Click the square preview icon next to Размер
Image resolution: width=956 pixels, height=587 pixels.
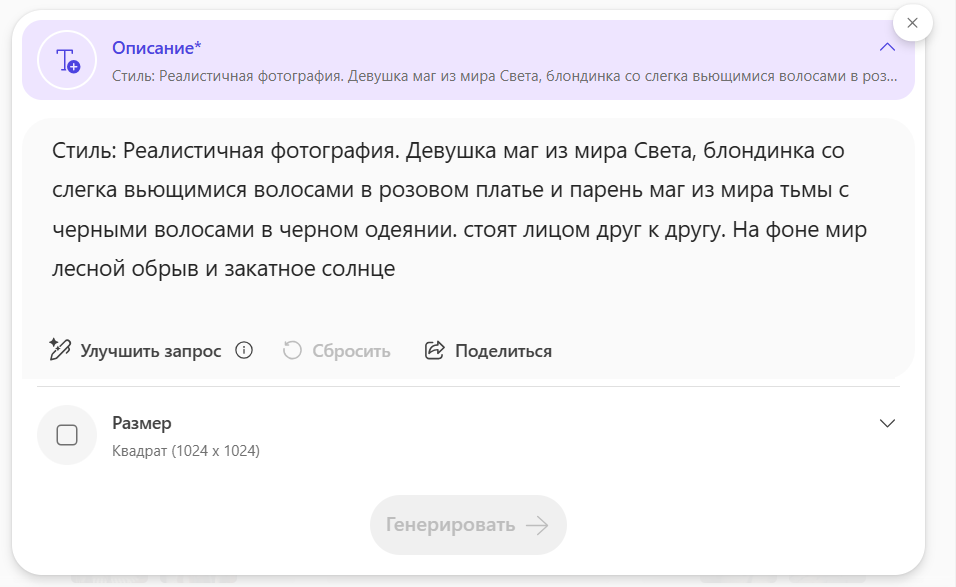[66, 434]
